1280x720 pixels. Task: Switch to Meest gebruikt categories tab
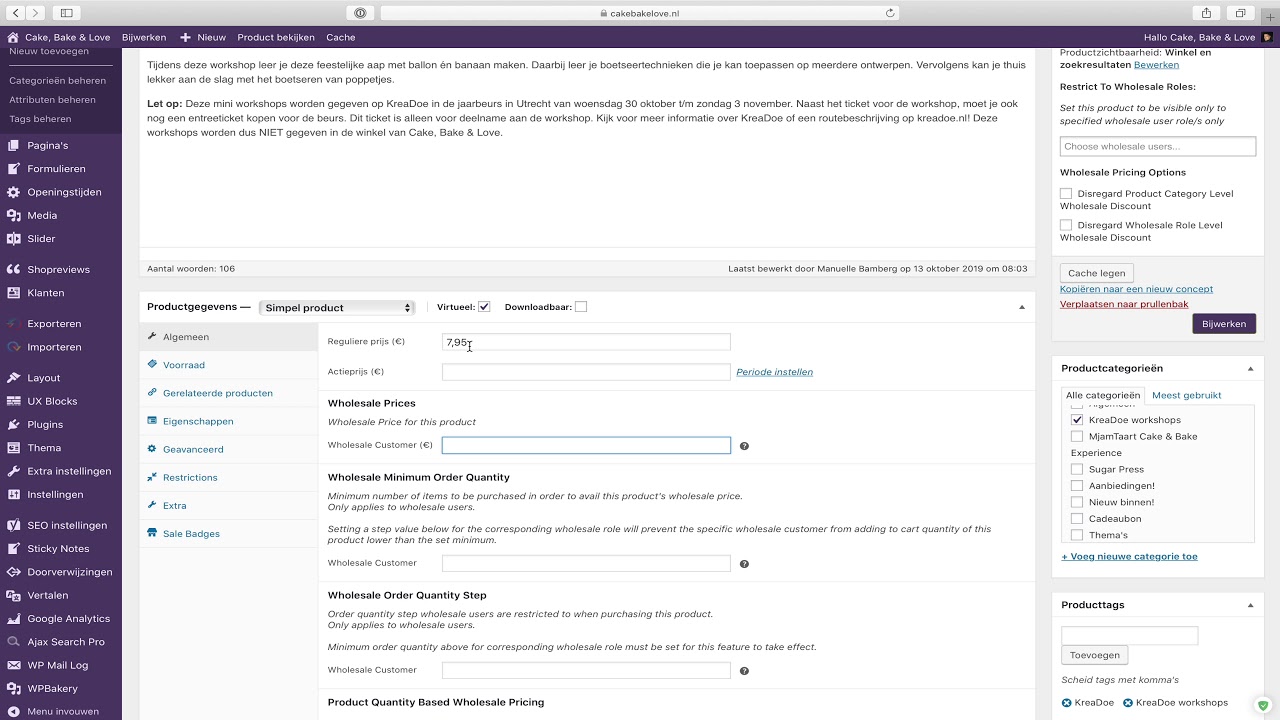click(x=1186, y=395)
